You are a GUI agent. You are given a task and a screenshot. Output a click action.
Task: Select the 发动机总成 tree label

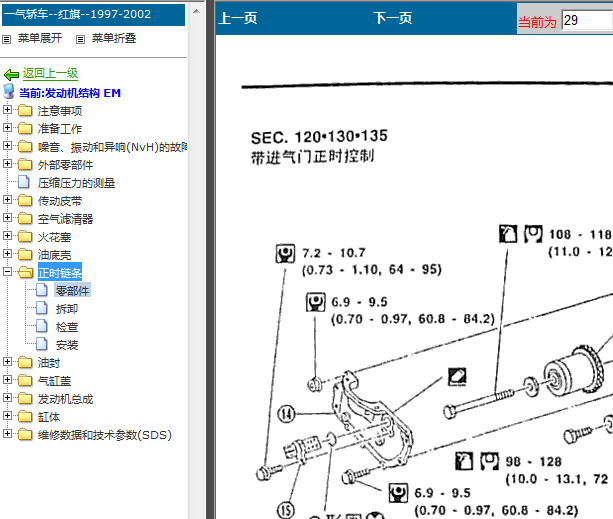pos(65,399)
